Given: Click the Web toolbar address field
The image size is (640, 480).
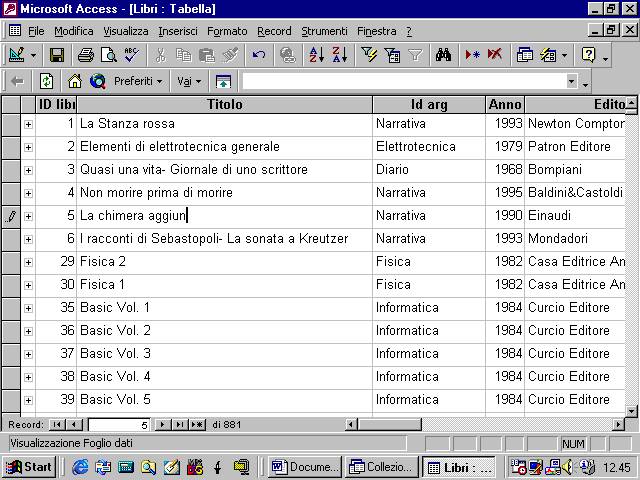Looking at the screenshot, I should point(404,81).
